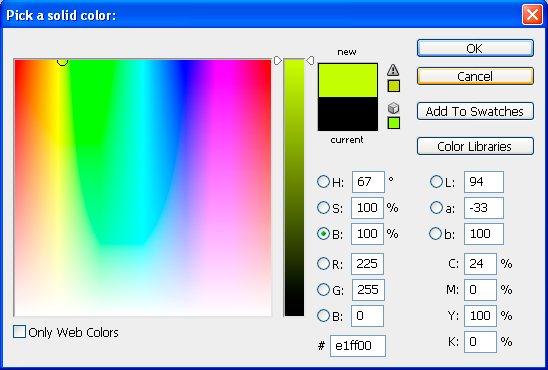Image resolution: width=548 pixels, height=370 pixels.
Task: Select the Lab a radio button
Action: tap(436, 208)
